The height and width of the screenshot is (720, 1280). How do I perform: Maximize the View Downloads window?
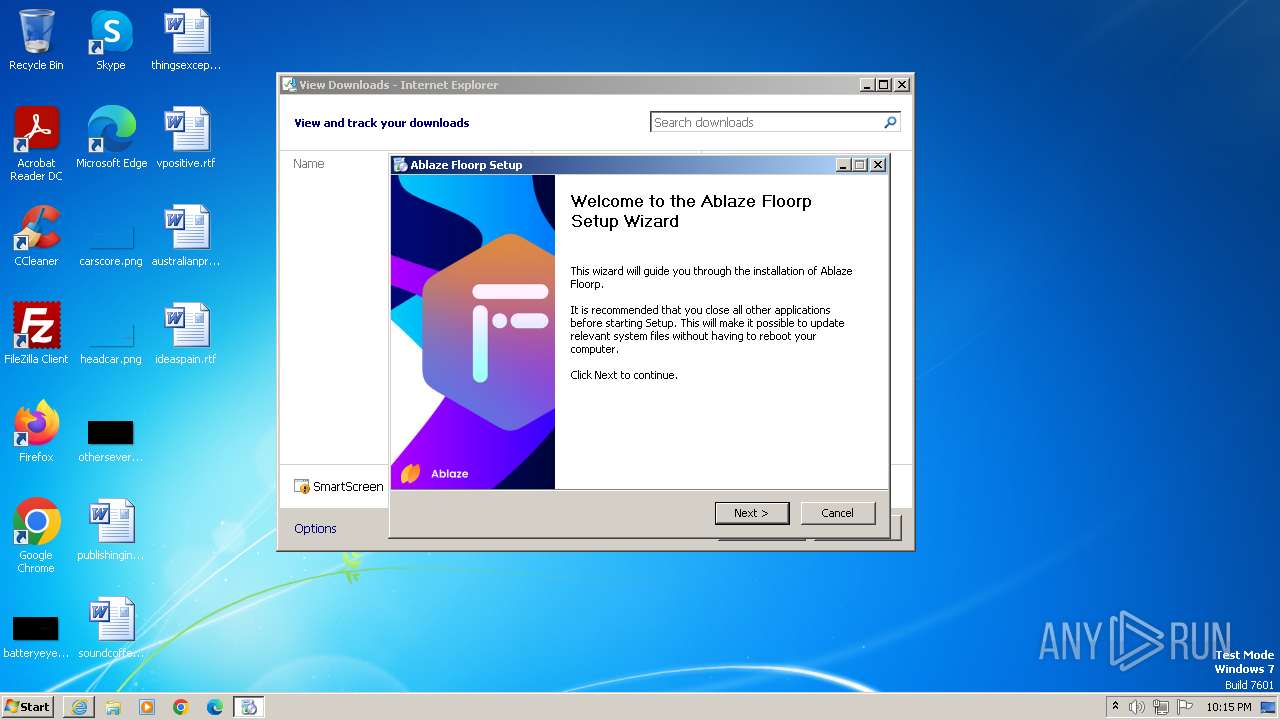[x=884, y=85]
